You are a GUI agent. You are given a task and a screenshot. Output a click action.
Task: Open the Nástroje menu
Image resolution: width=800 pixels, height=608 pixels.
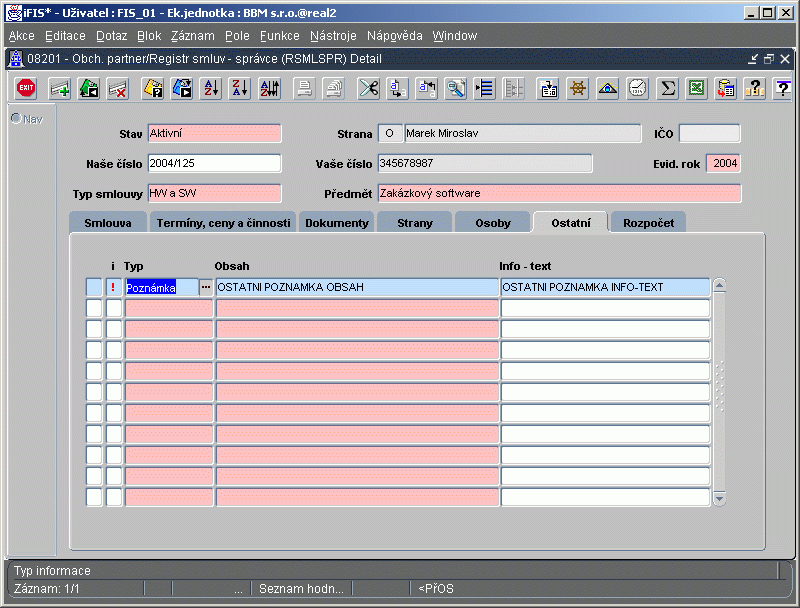point(334,36)
